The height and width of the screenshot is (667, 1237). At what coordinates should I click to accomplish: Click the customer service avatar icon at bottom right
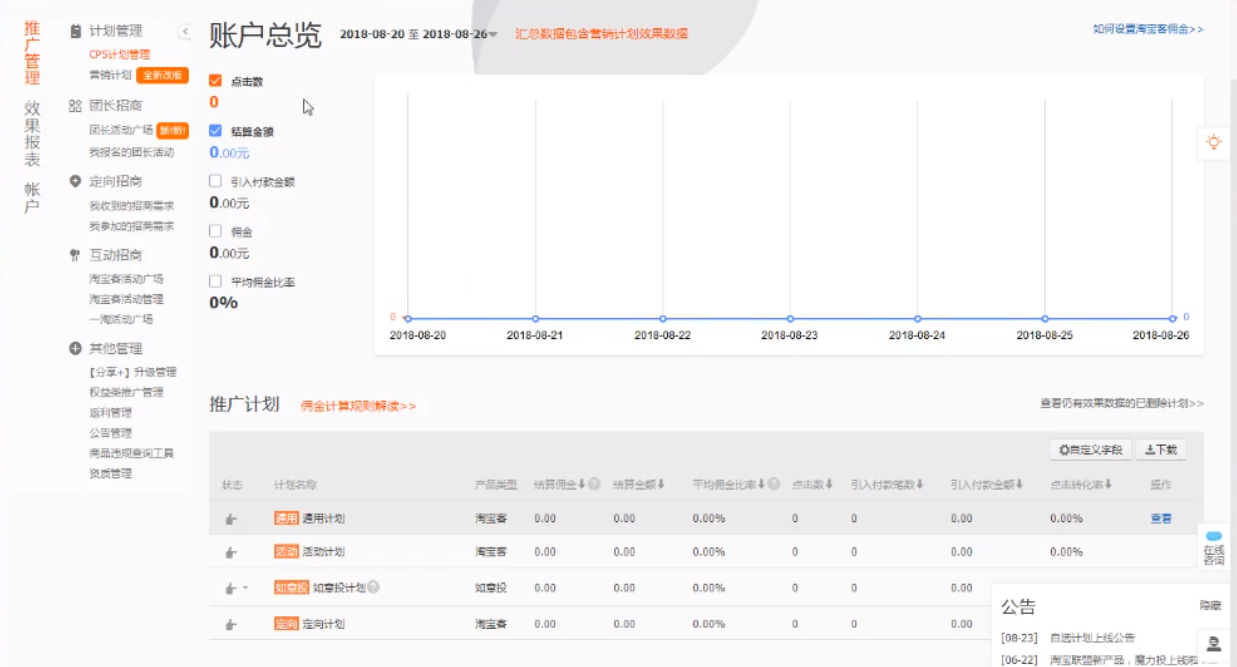1214,643
